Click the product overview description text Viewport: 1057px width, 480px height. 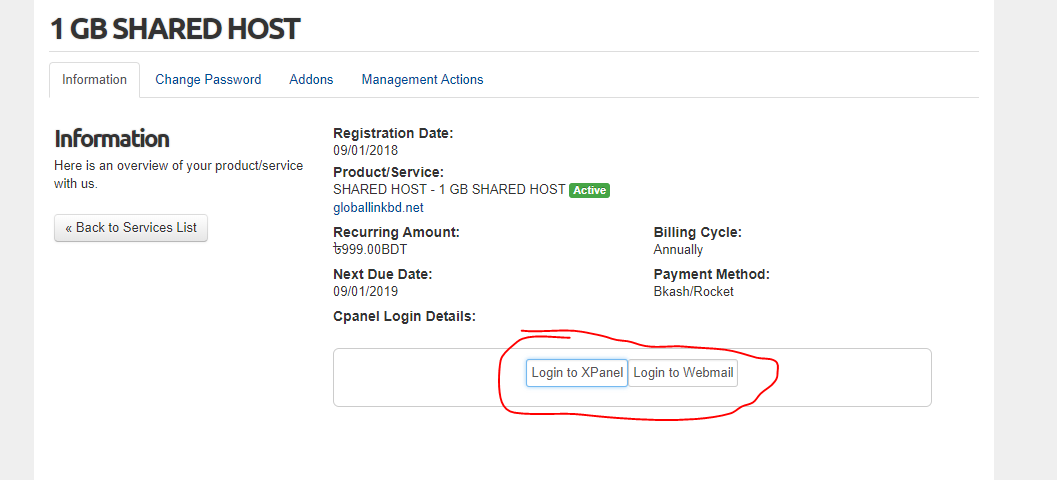click(177, 174)
